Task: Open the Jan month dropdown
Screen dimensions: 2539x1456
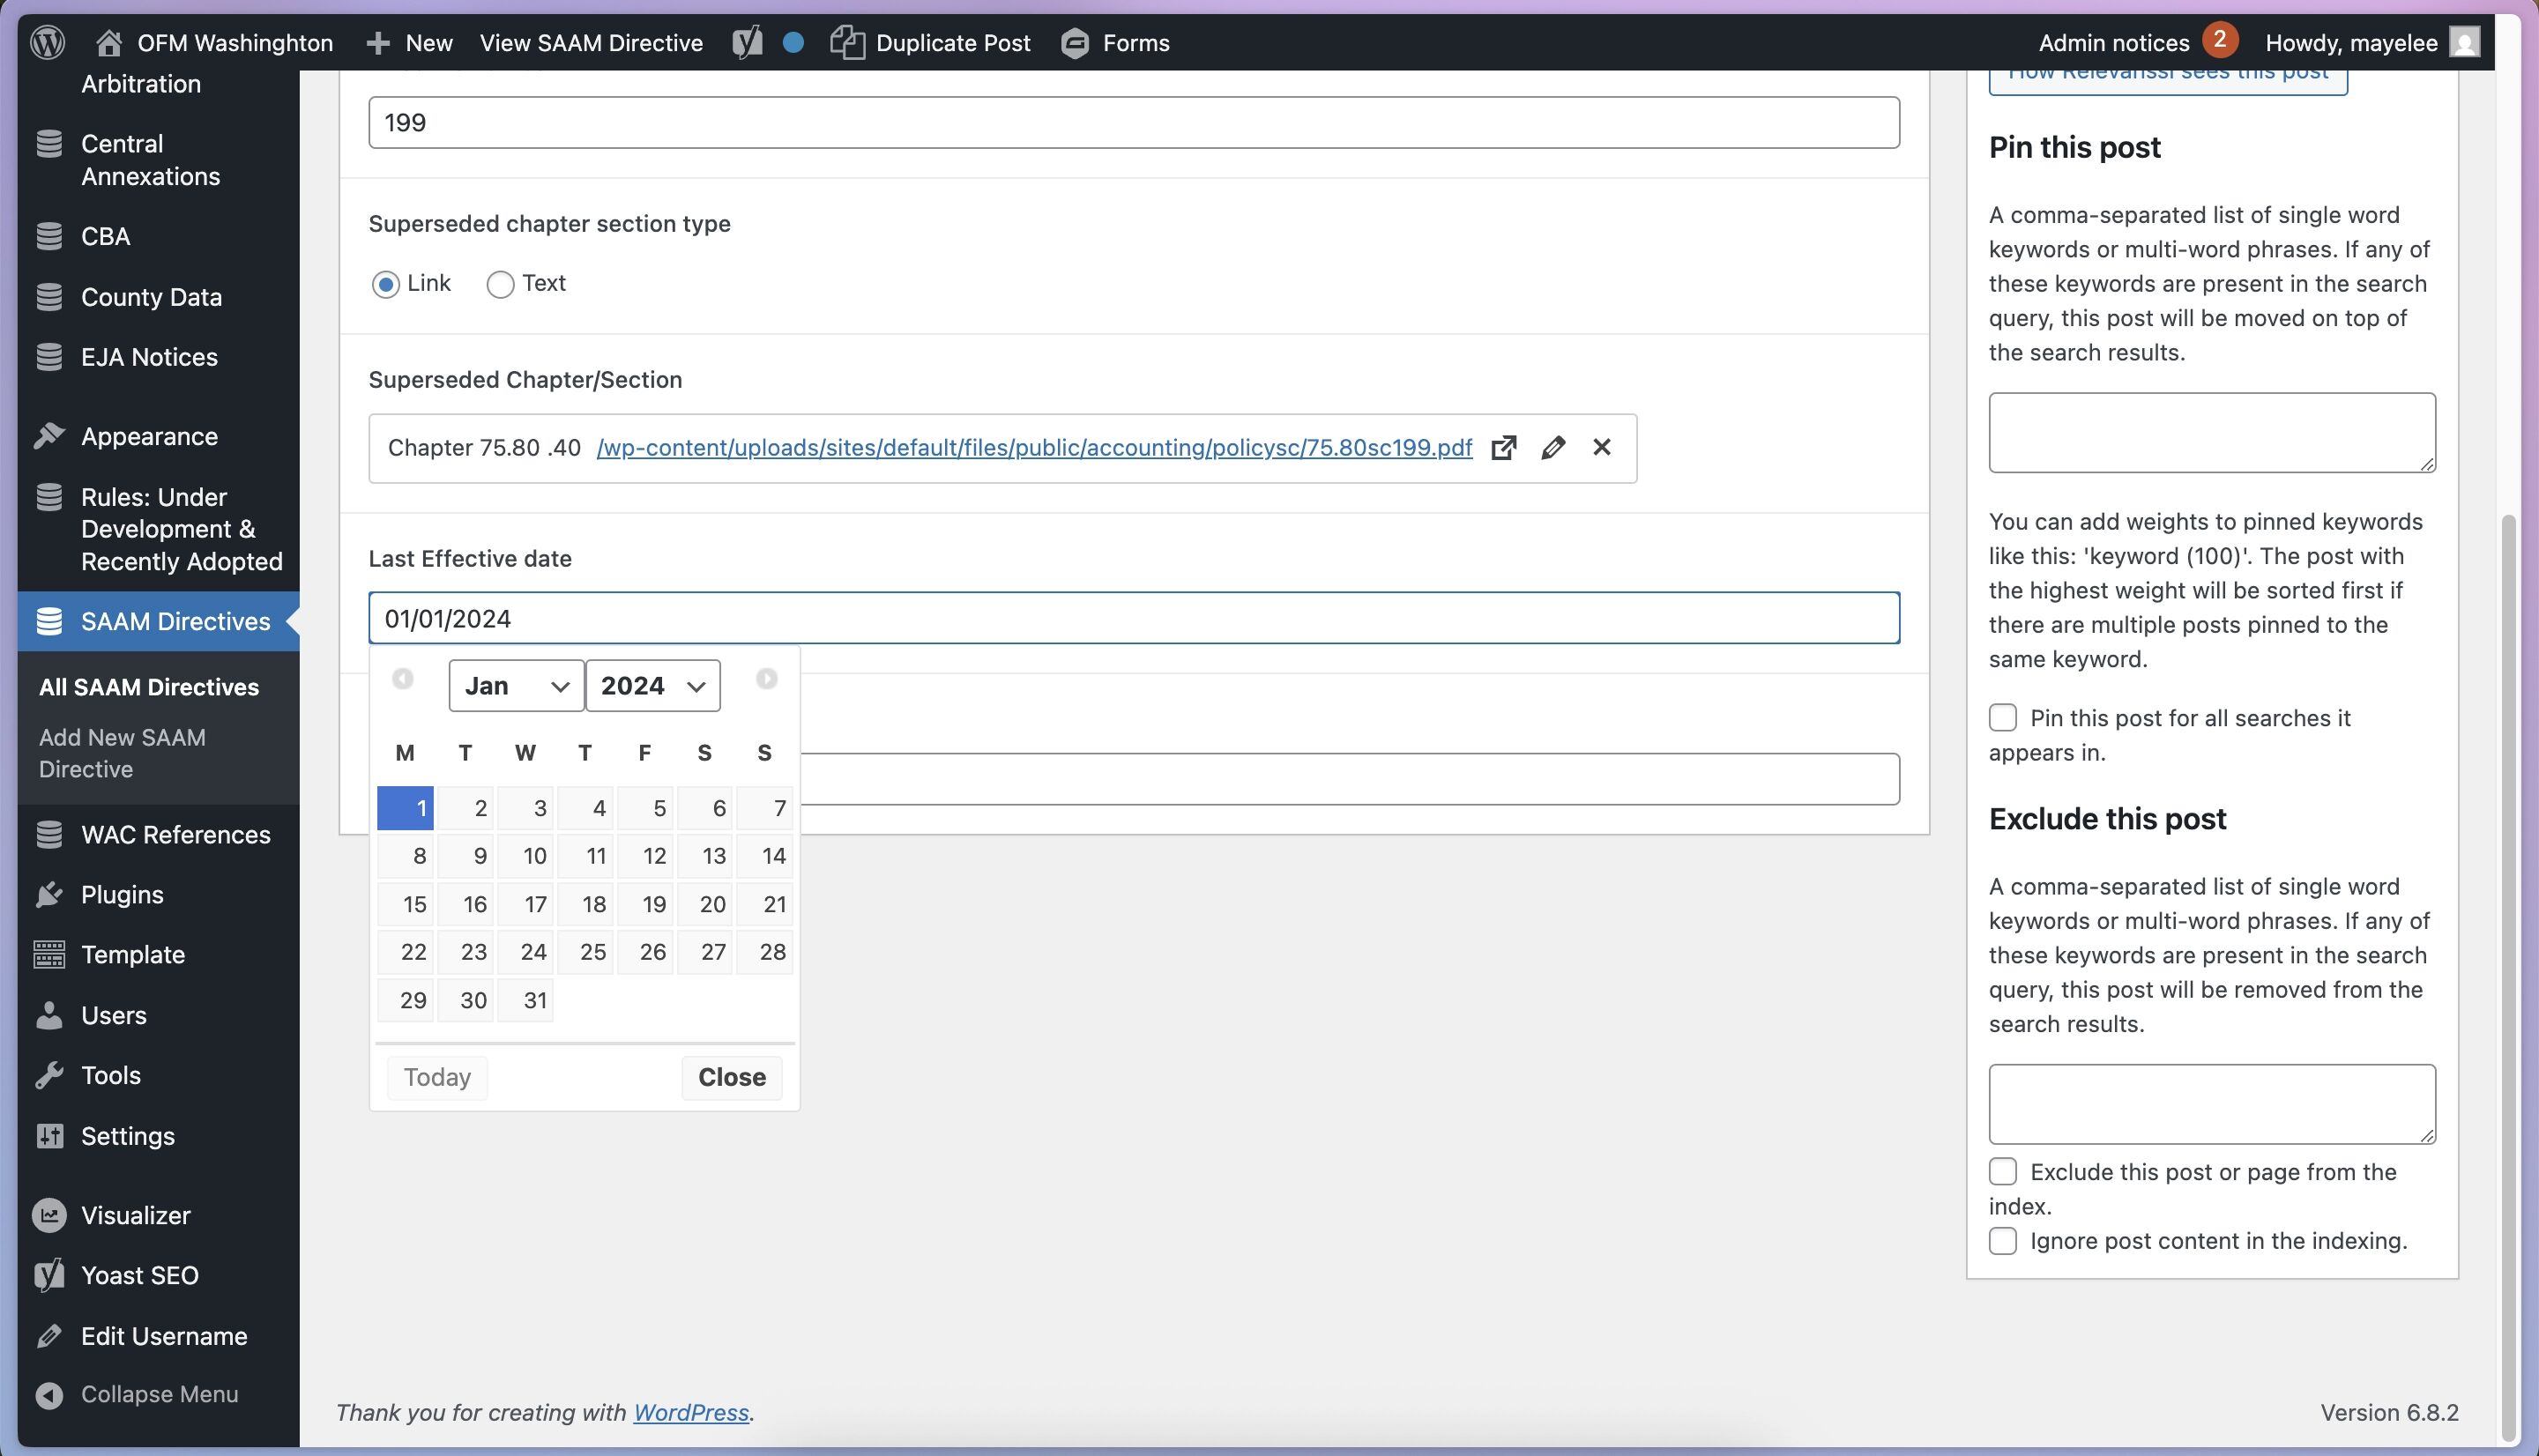Action: tap(516, 686)
